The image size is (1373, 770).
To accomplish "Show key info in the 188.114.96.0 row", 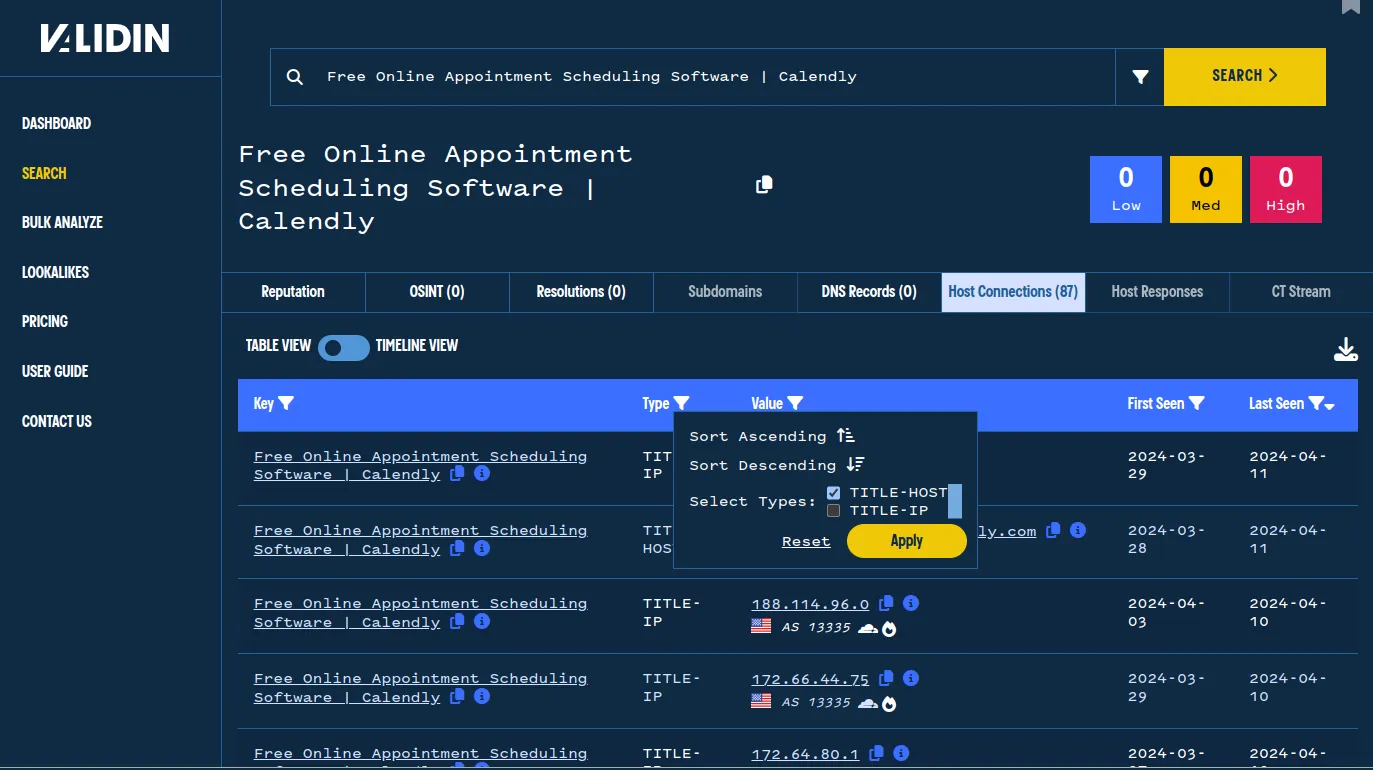I will pos(482,621).
